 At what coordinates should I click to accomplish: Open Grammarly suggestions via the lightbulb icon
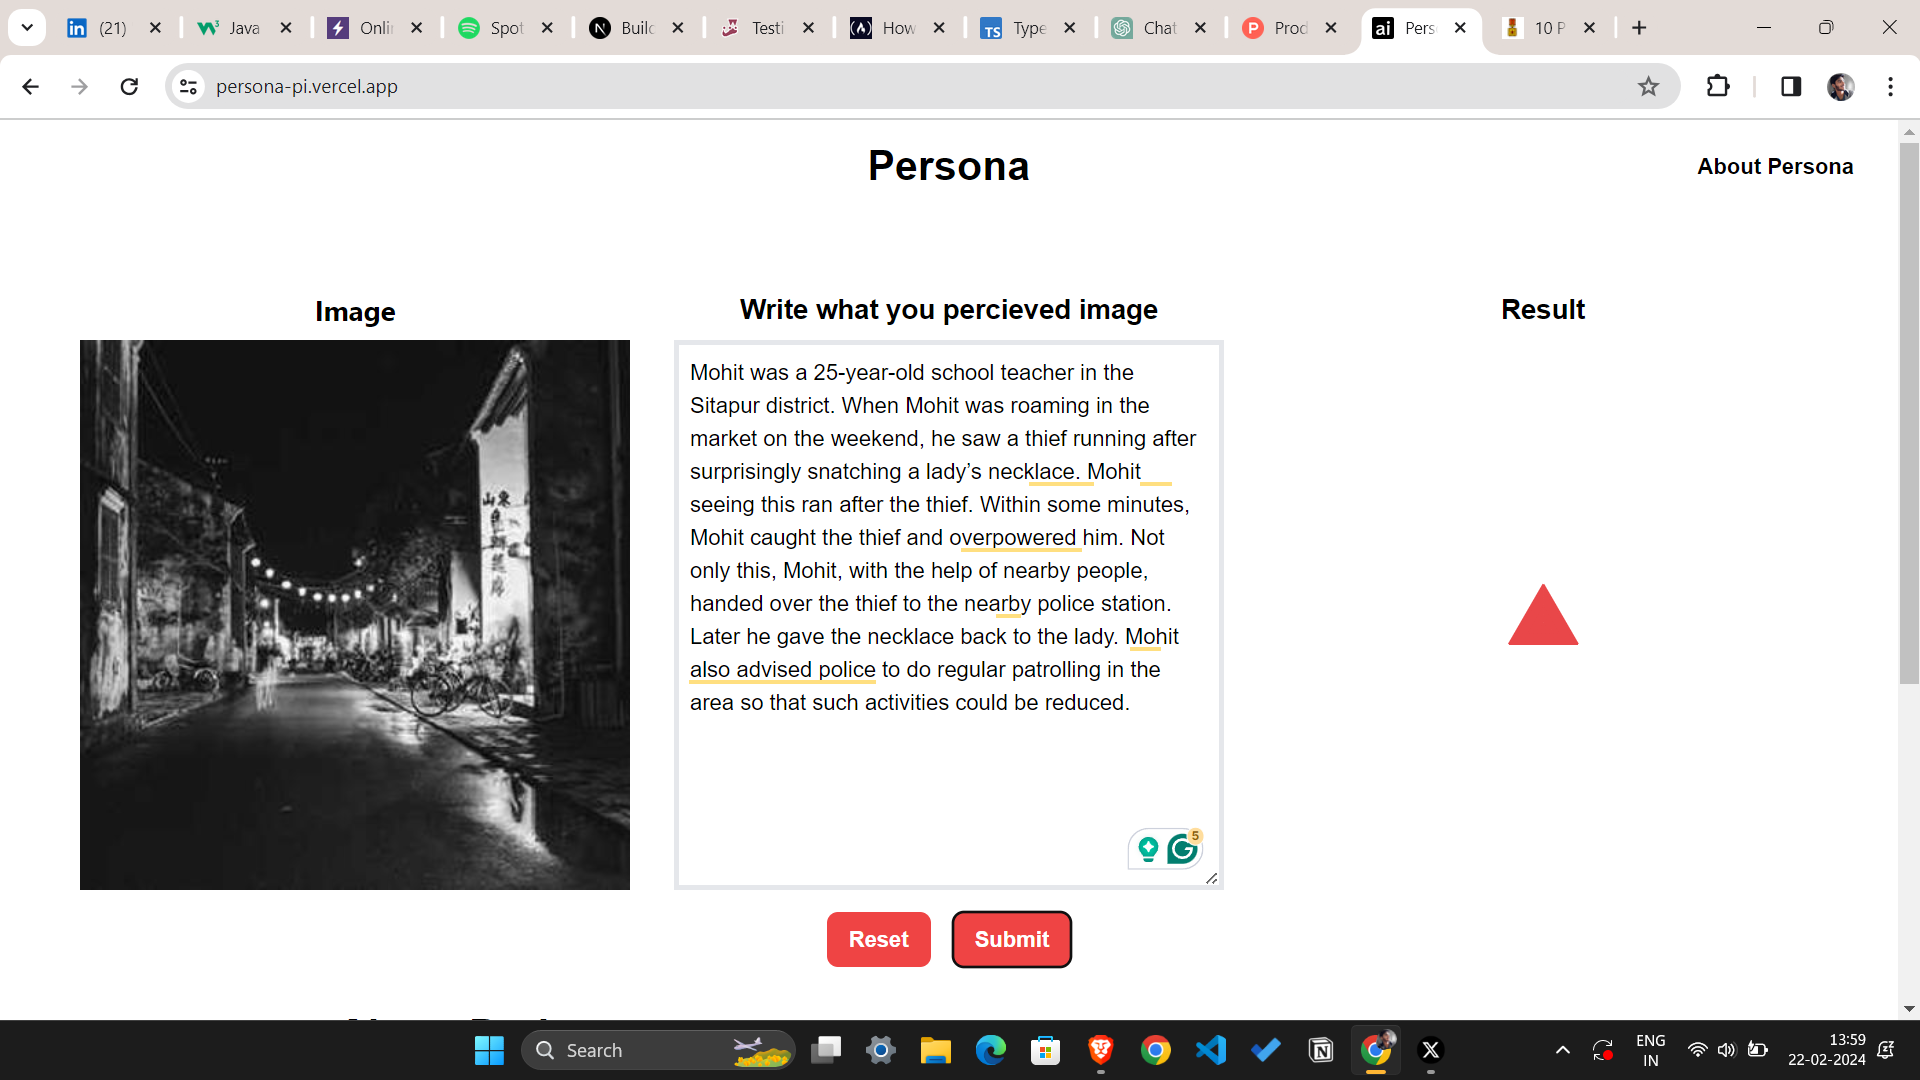(x=1148, y=848)
